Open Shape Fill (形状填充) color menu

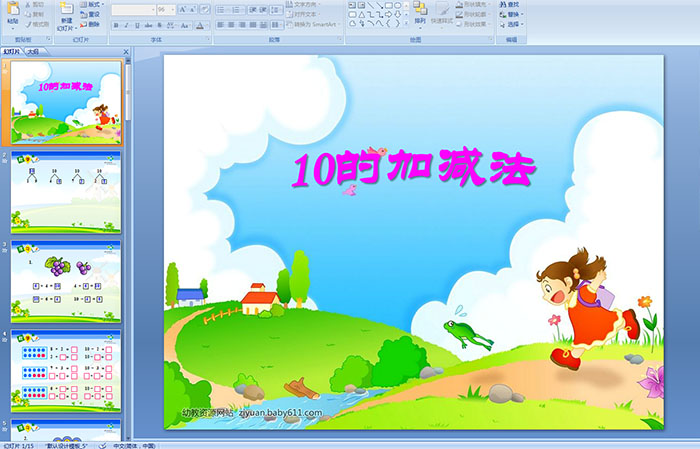(x=474, y=4)
